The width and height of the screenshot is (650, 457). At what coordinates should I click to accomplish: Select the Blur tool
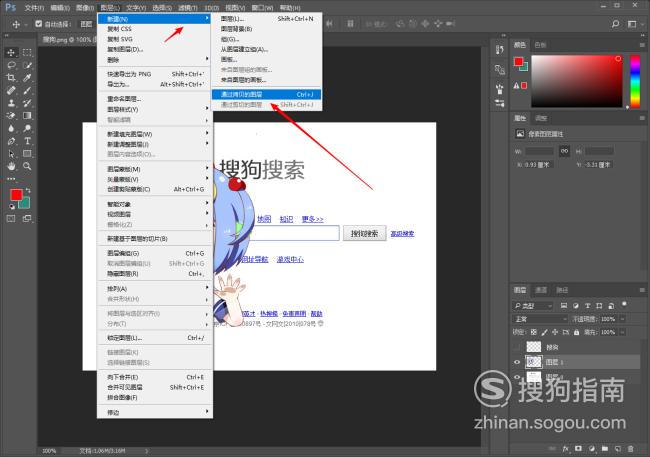tap(11, 129)
